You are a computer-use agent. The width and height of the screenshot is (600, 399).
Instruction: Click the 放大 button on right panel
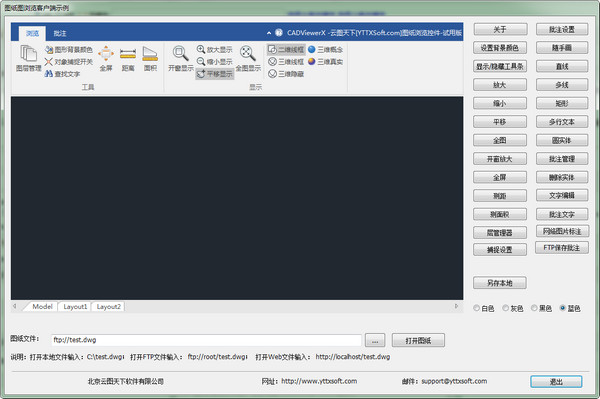click(x=500, y=85)
